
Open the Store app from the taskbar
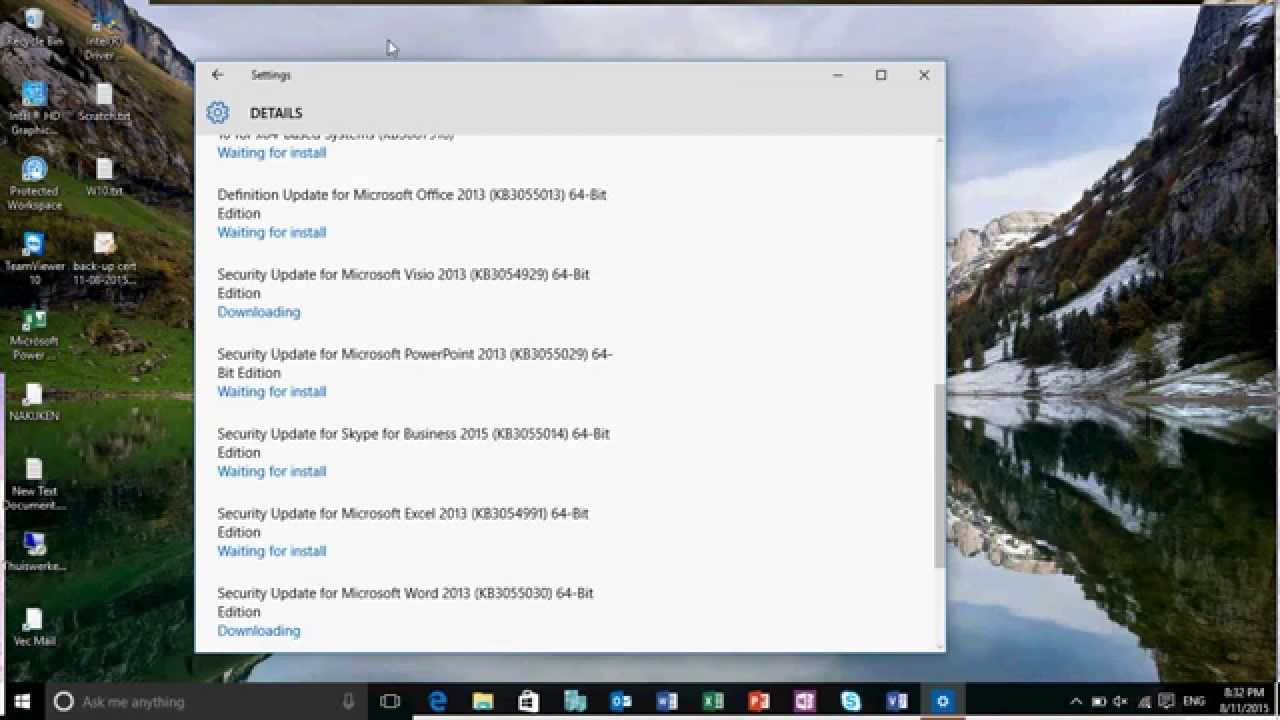pyautogui.click(x=529, y=702)
